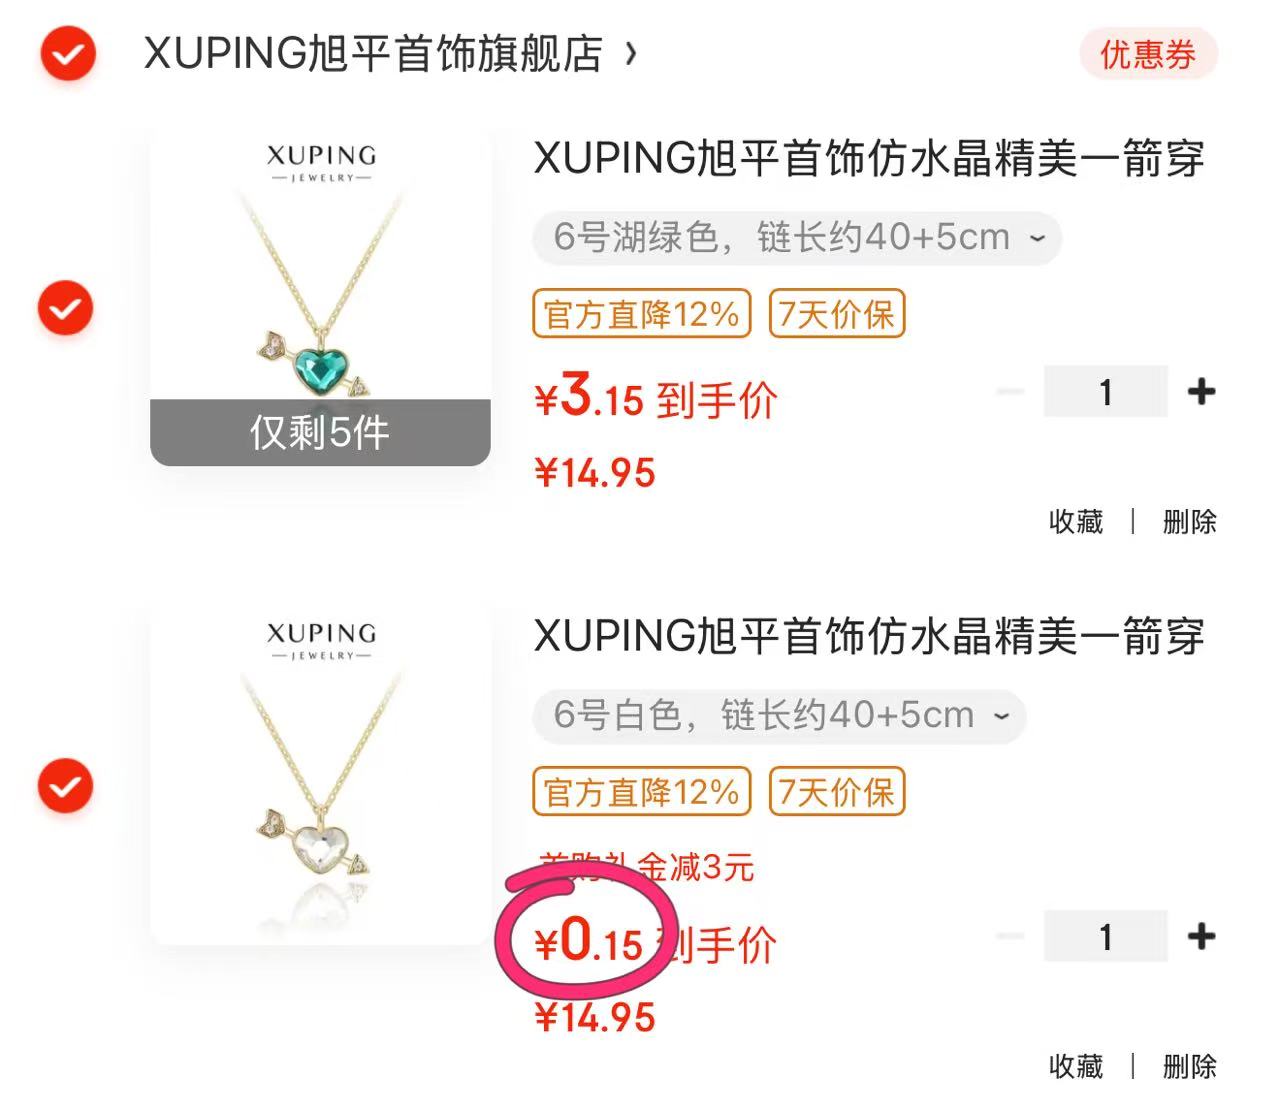This screenshot has height=1111, width=1280.
Task: Open the 优惠券 coupon button
Action: click(x=1148, y=54)
